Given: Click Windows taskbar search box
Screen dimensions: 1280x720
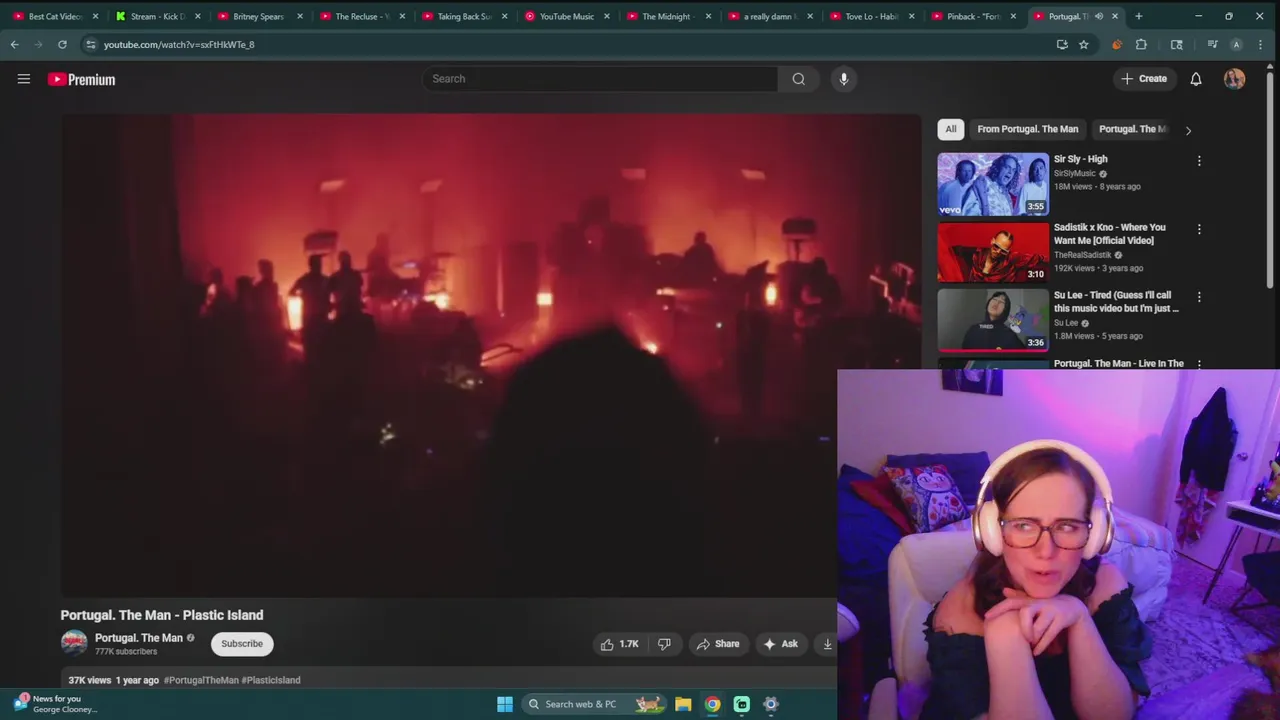Looking at the screenshot, I should 592,704.
